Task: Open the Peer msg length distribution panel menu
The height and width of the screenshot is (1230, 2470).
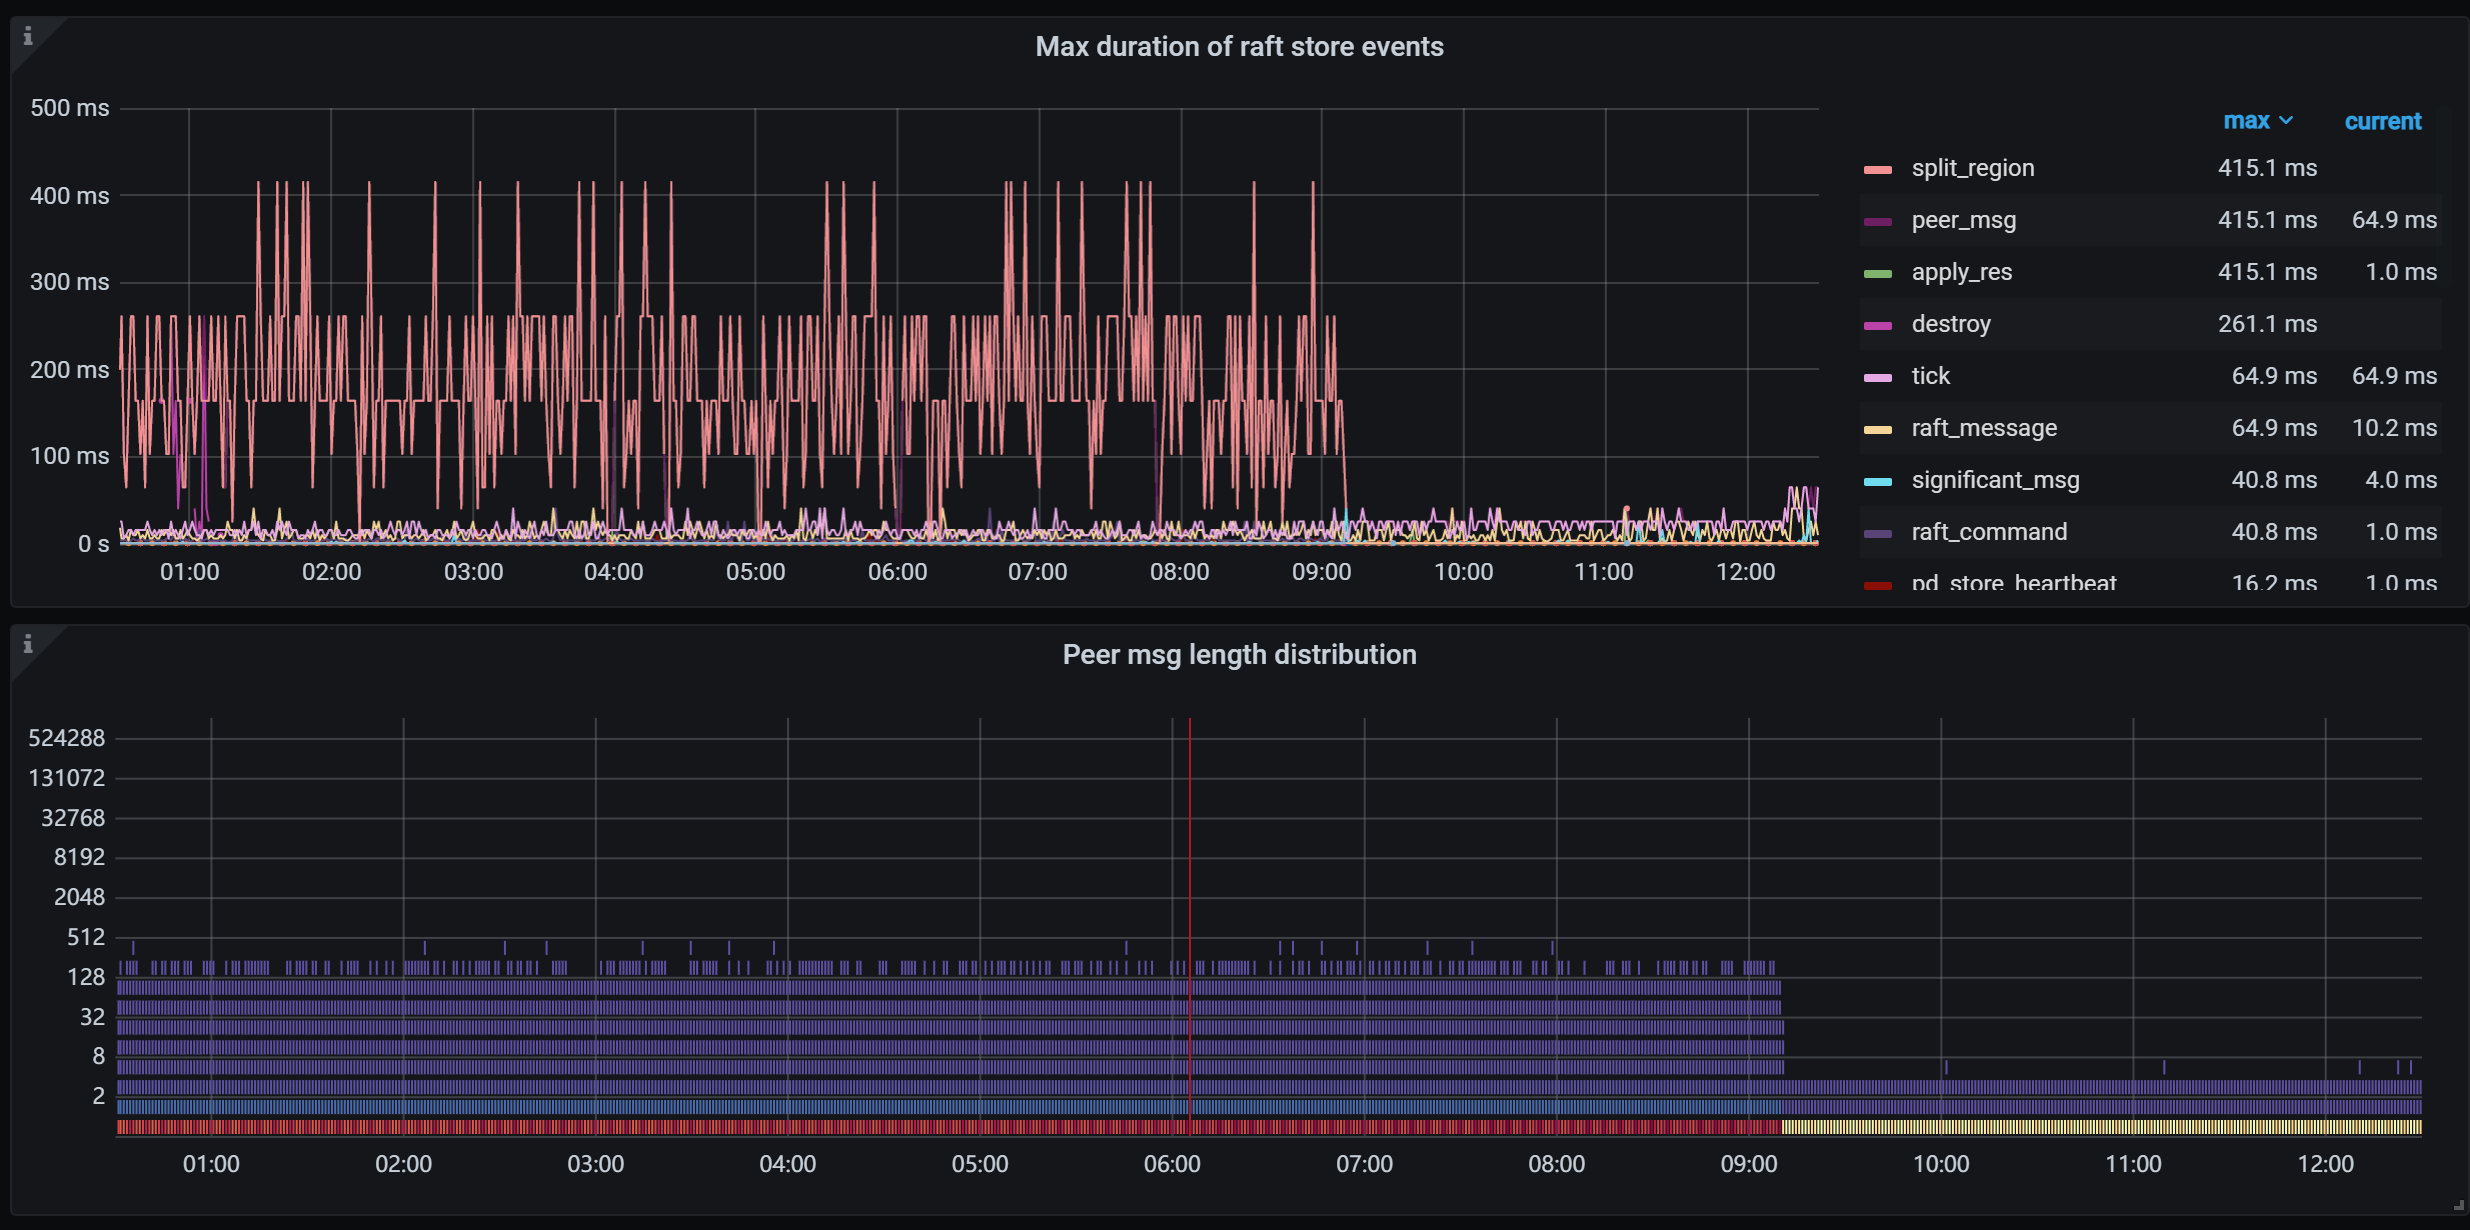Action: tap(1240, 654)
